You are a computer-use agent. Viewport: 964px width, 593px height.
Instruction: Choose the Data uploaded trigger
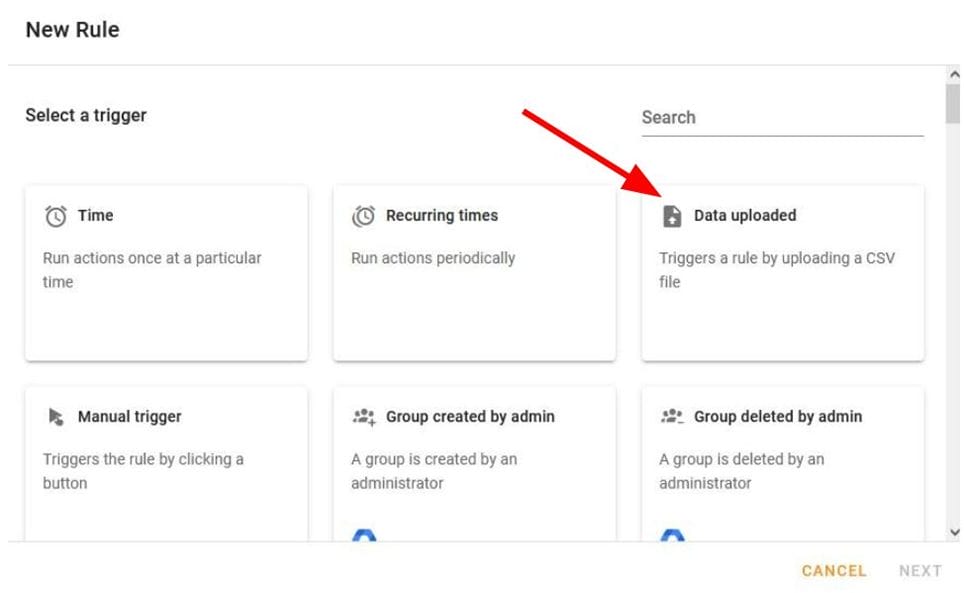click(x=785, y=270)
